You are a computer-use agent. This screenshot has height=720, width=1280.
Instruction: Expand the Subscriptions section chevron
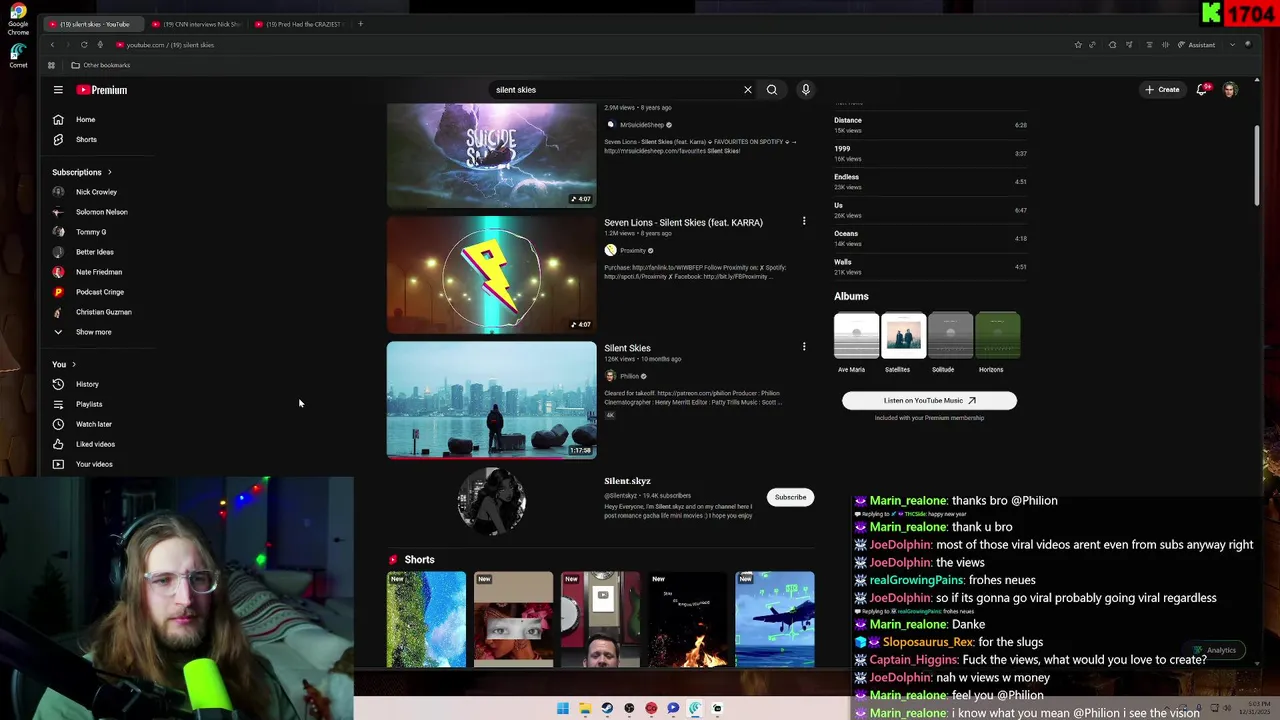click(109, 172)
